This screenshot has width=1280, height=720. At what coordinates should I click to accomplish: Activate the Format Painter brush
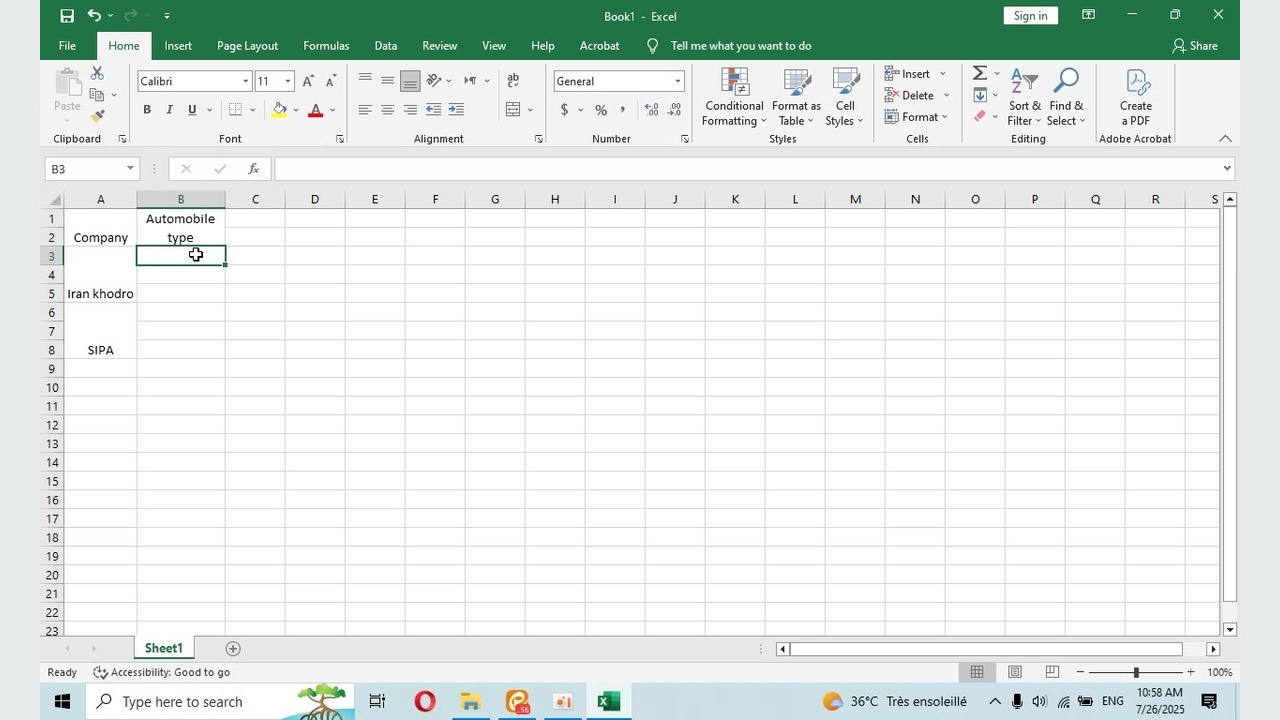97,116
